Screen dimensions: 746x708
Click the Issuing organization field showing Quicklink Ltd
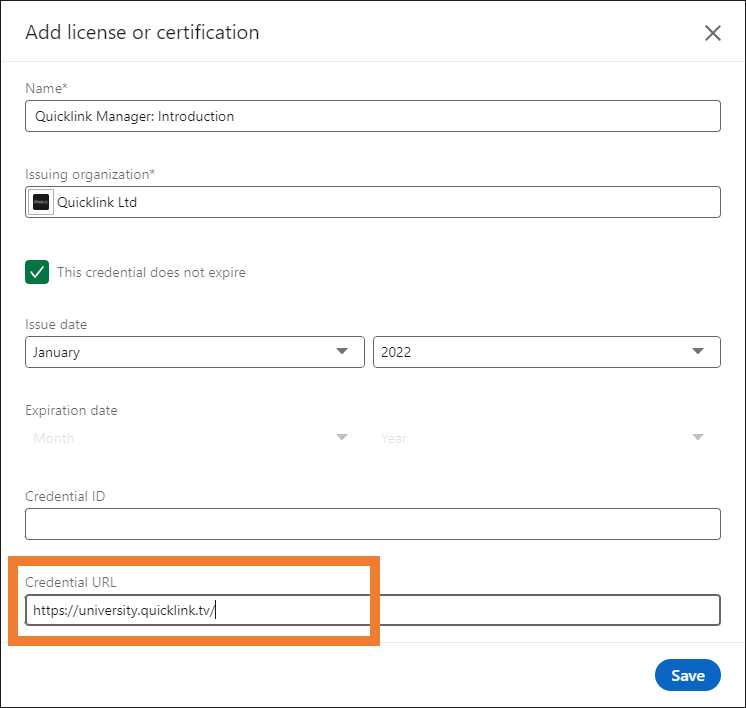click(373, 202)
